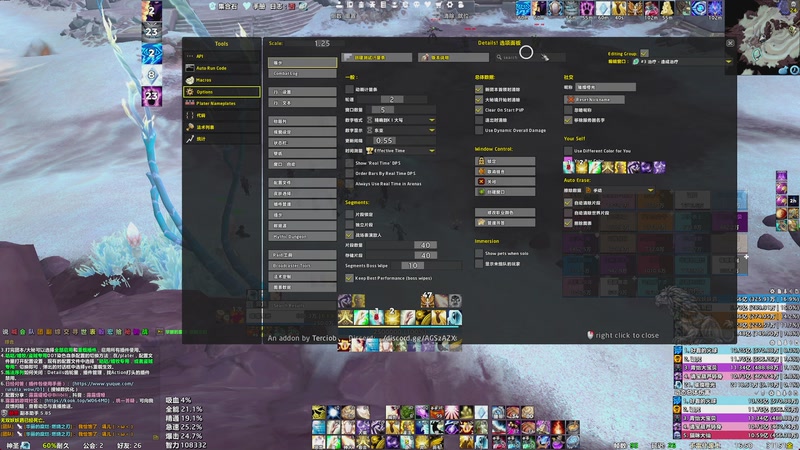Adjust the update interval slider at 0.55
This screenshot has height=450, width=800.
[401, 140]
